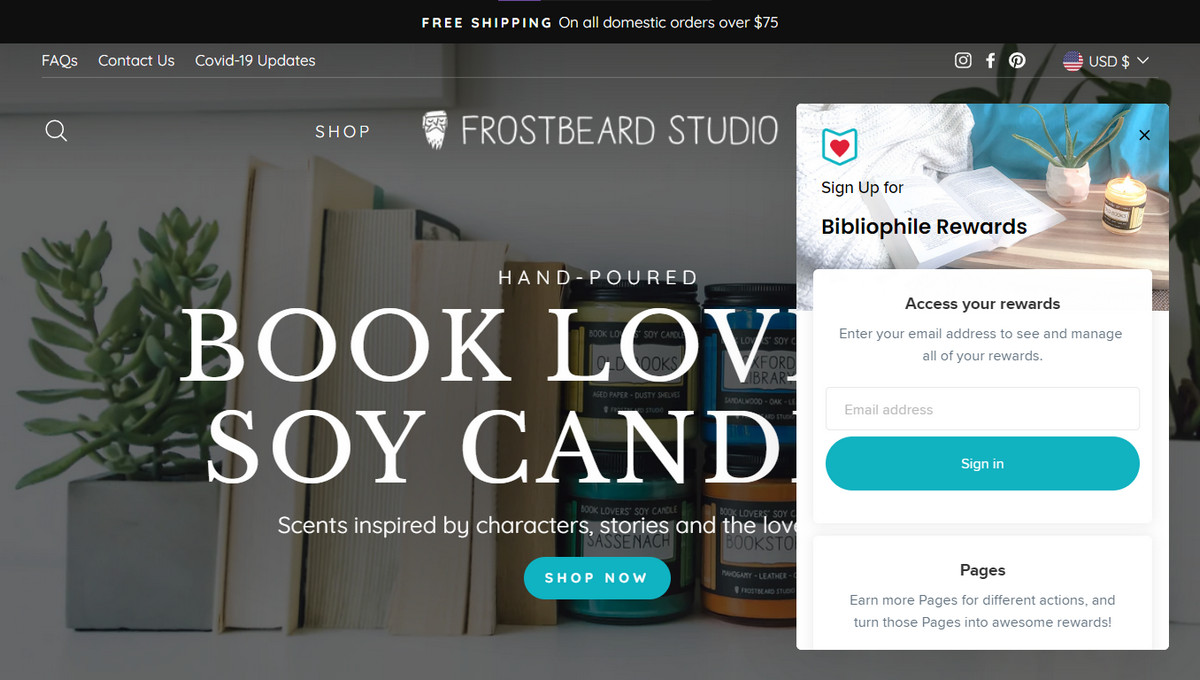Screen dimensions: 1200x680
Task: Go to the FAQs page
Action: (x=60, y=61)
